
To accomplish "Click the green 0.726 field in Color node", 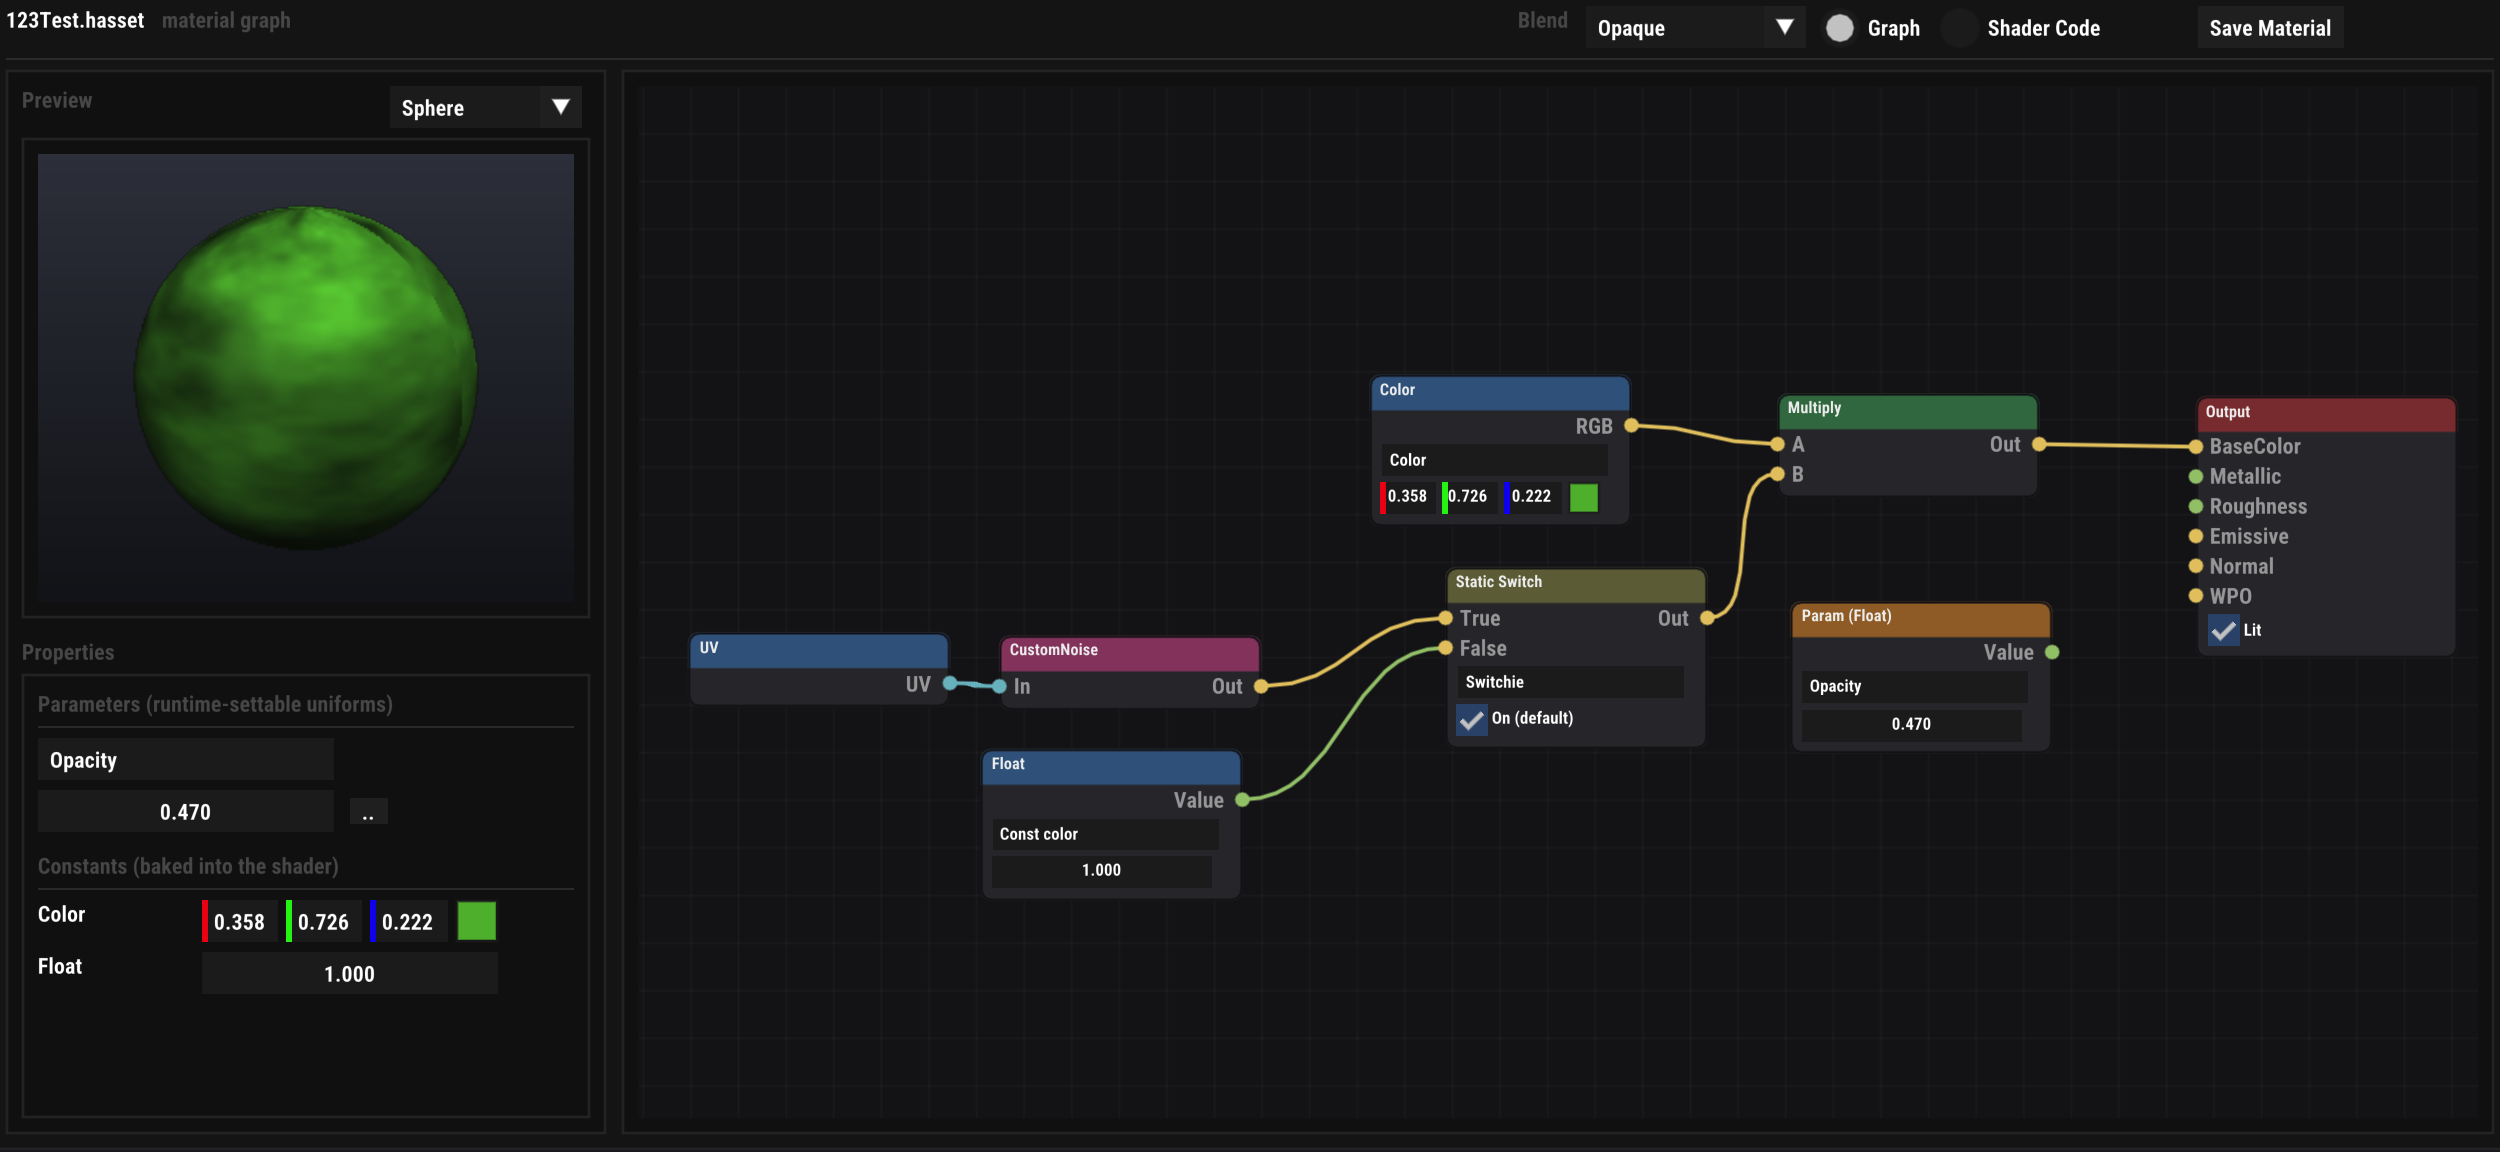I will (1470, 497).
